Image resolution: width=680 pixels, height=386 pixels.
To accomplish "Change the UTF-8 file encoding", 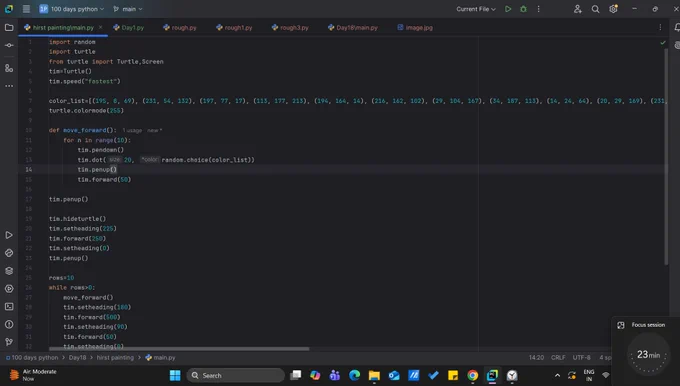I will click(582, 358).
